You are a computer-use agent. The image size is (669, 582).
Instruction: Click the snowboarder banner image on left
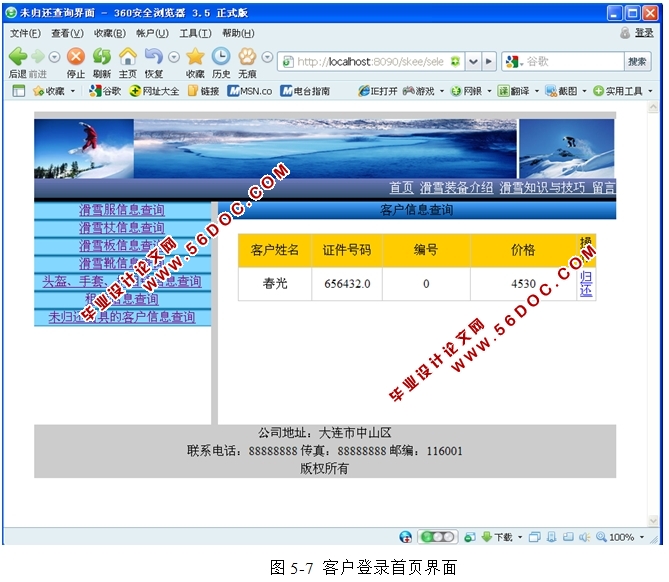(84, 148)
